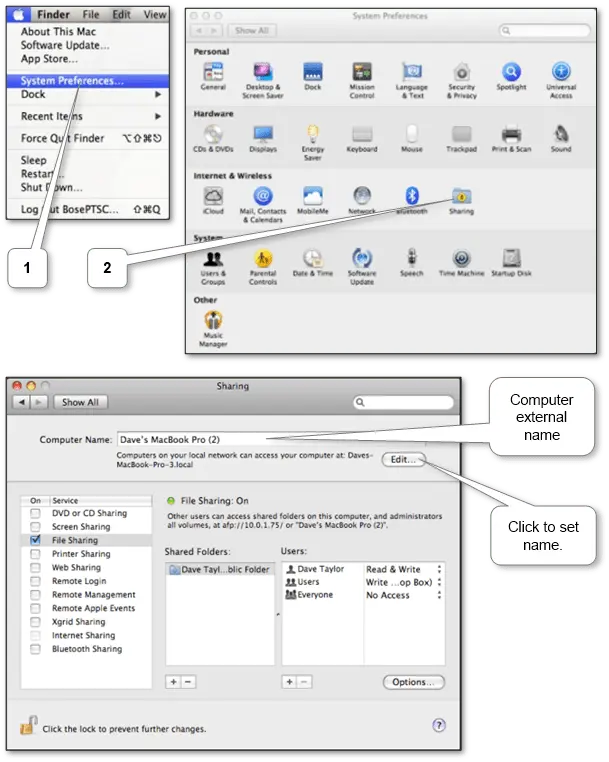Enable Xgrid Sharing checkbox
Viewport: 609px width, 762px height.
point(35,622)
